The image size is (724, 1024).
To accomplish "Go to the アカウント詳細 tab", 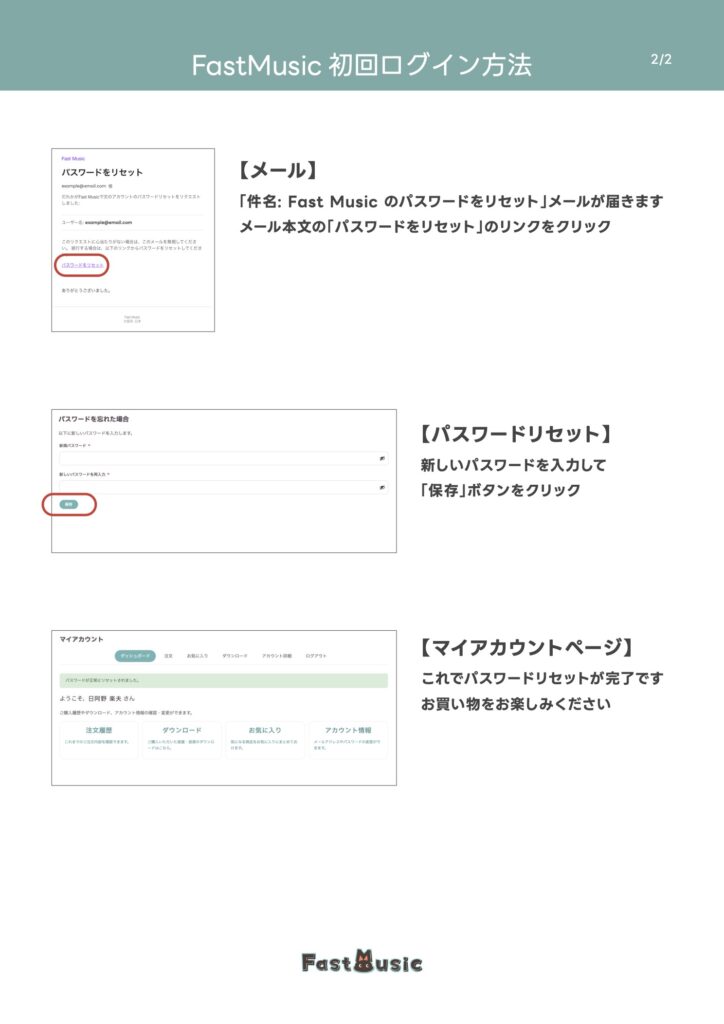I will click(277, 656).
